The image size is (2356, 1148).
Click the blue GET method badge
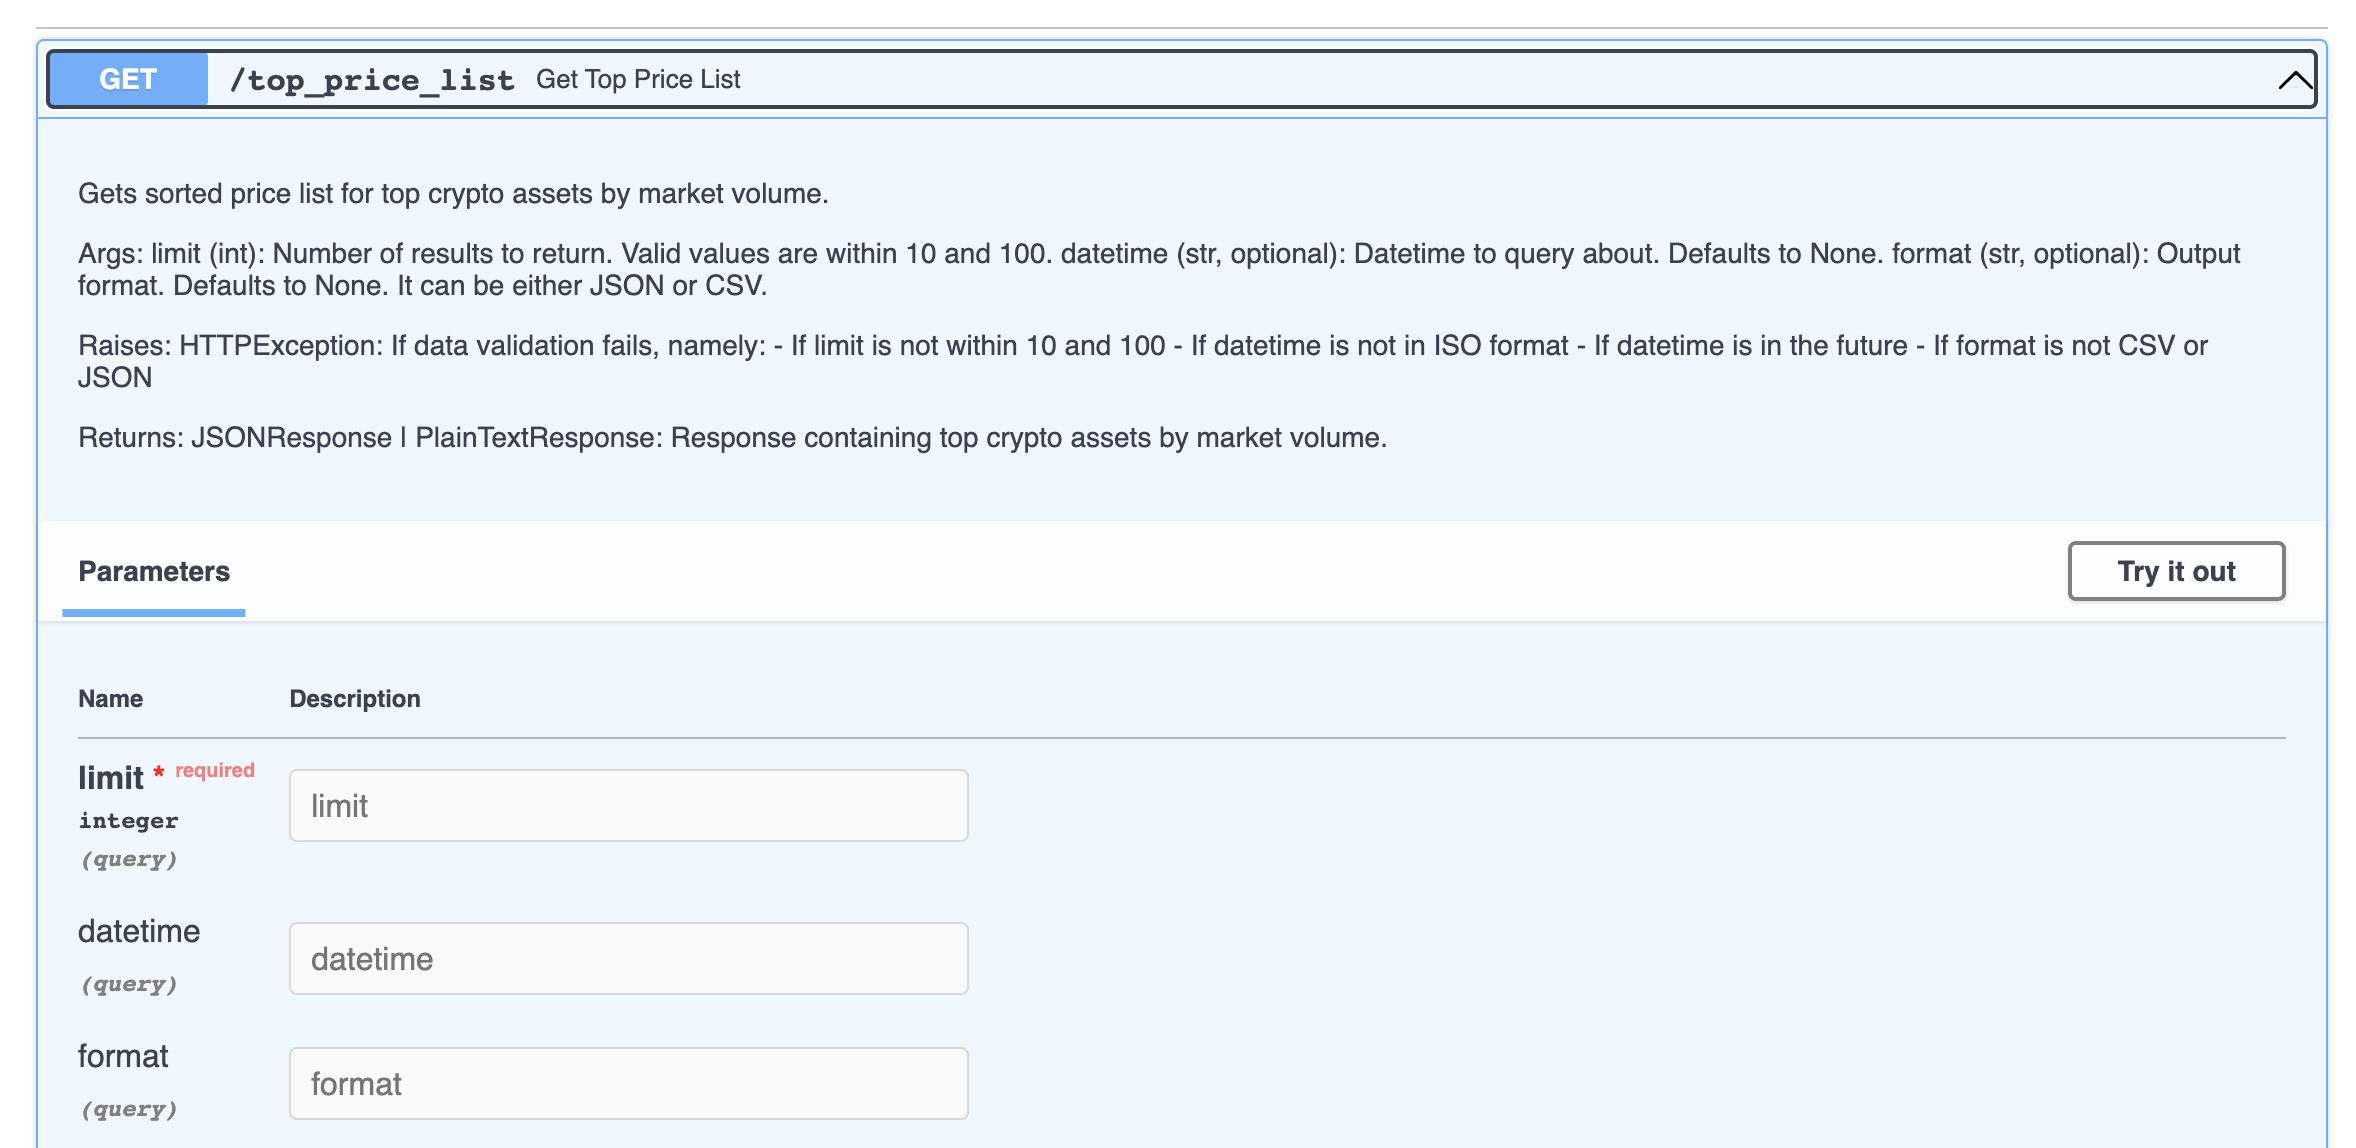[128, 80]
